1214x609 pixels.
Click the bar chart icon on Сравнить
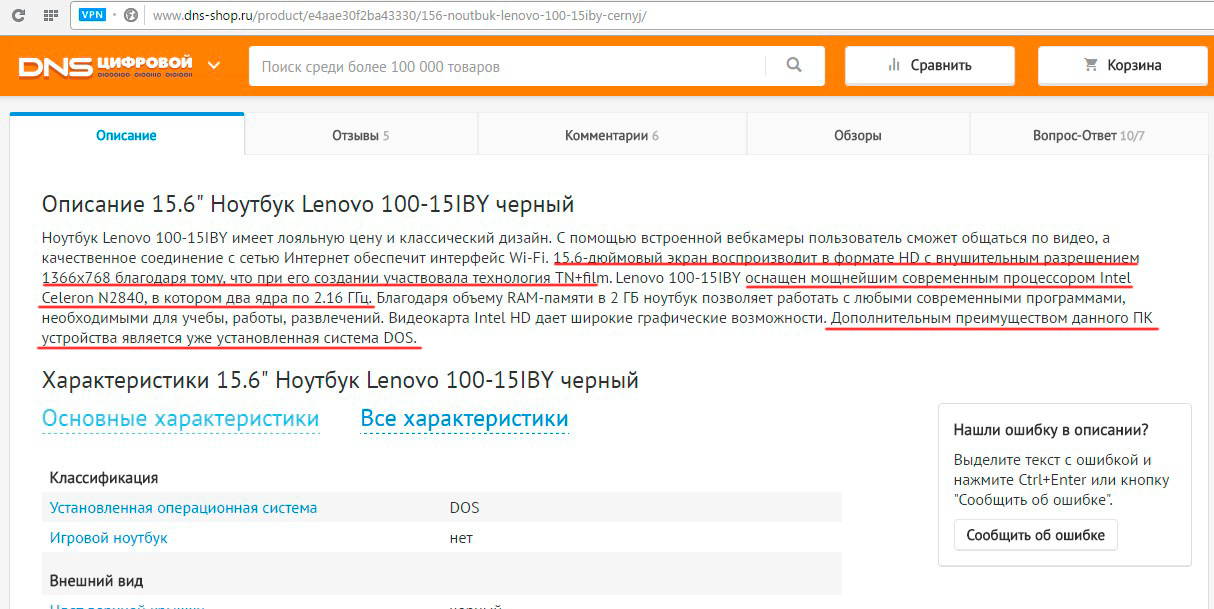click(x=894, y=66)
